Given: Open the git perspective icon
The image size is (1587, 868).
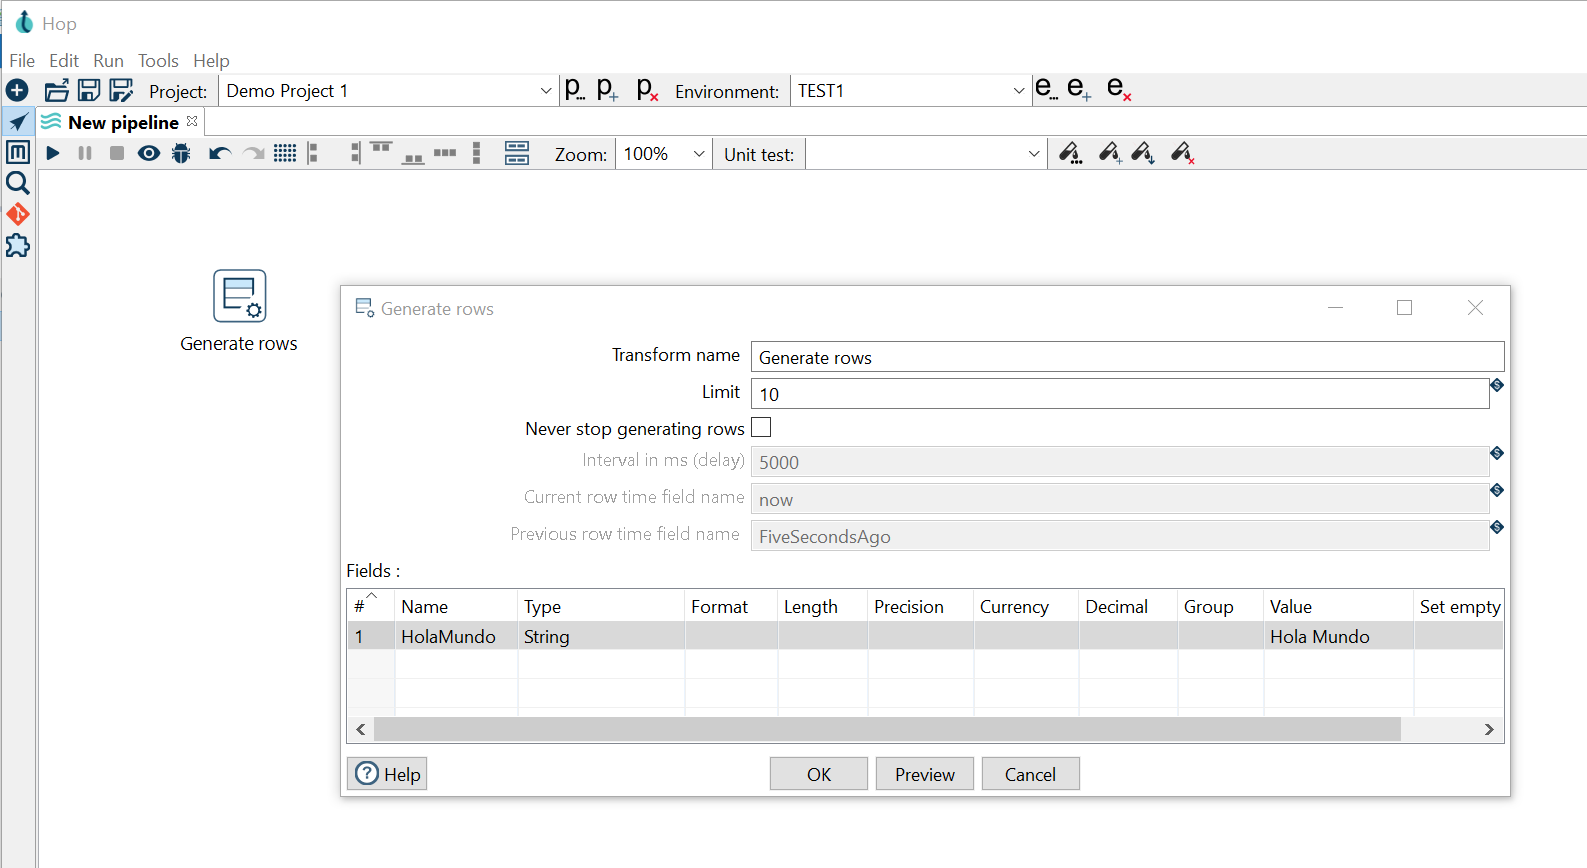Looking at the screenshot, I should 18,214.
